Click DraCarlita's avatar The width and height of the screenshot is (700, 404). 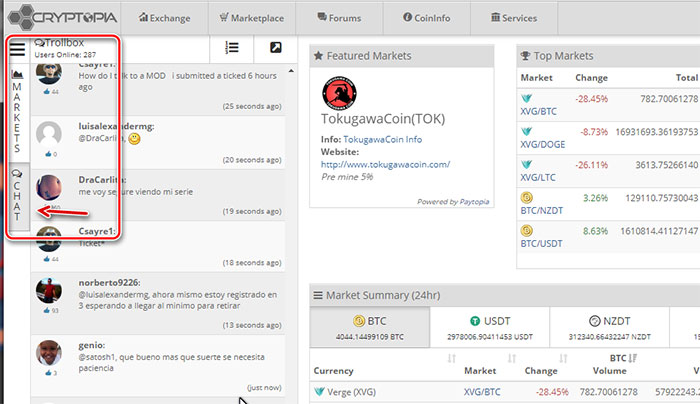(x=49, y=187)
